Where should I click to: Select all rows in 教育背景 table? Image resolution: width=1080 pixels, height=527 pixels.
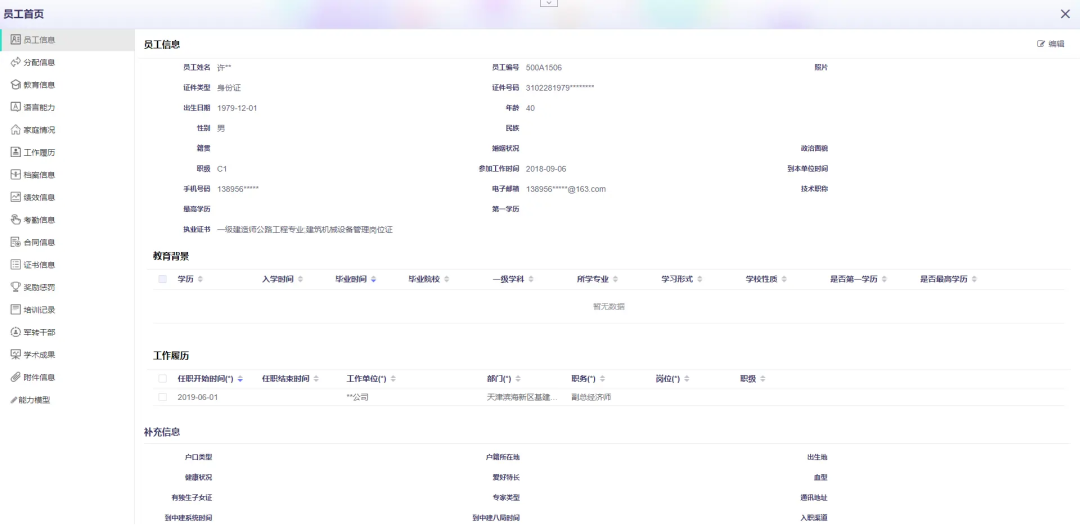pyautogui.click(x=163, y=279)
